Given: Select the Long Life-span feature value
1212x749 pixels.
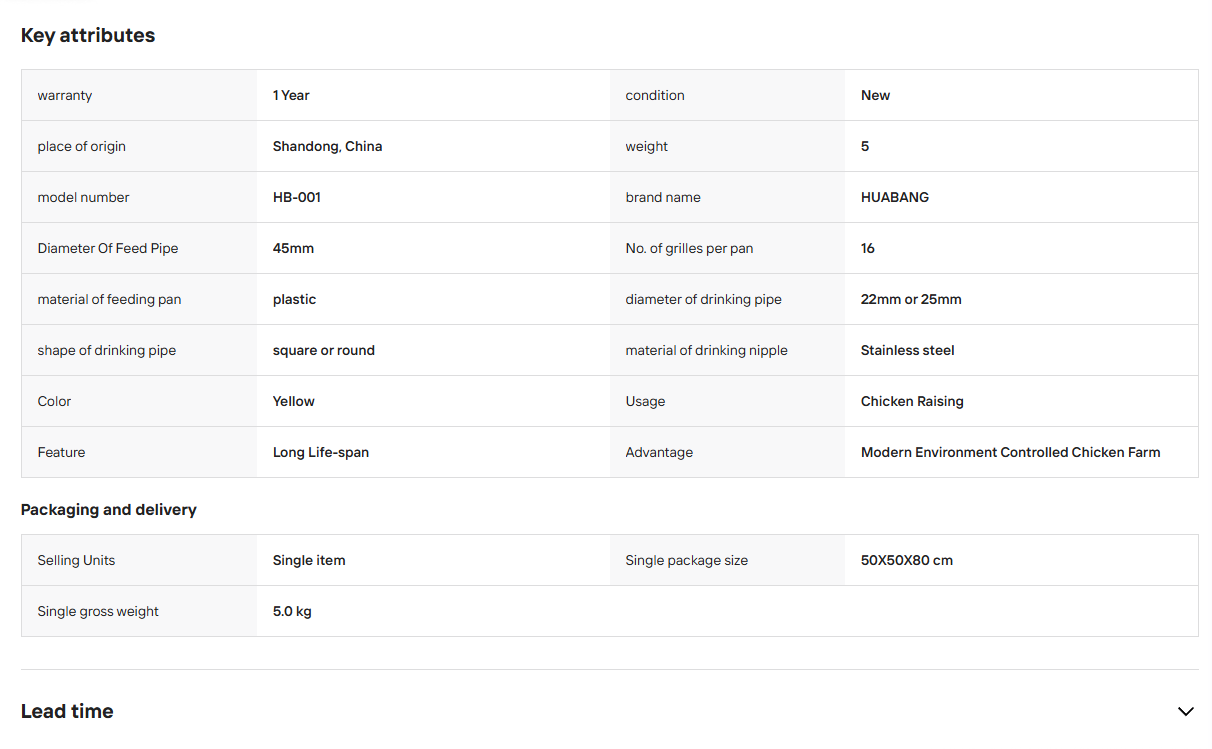Looking at the screenshot, I should 321,452.
